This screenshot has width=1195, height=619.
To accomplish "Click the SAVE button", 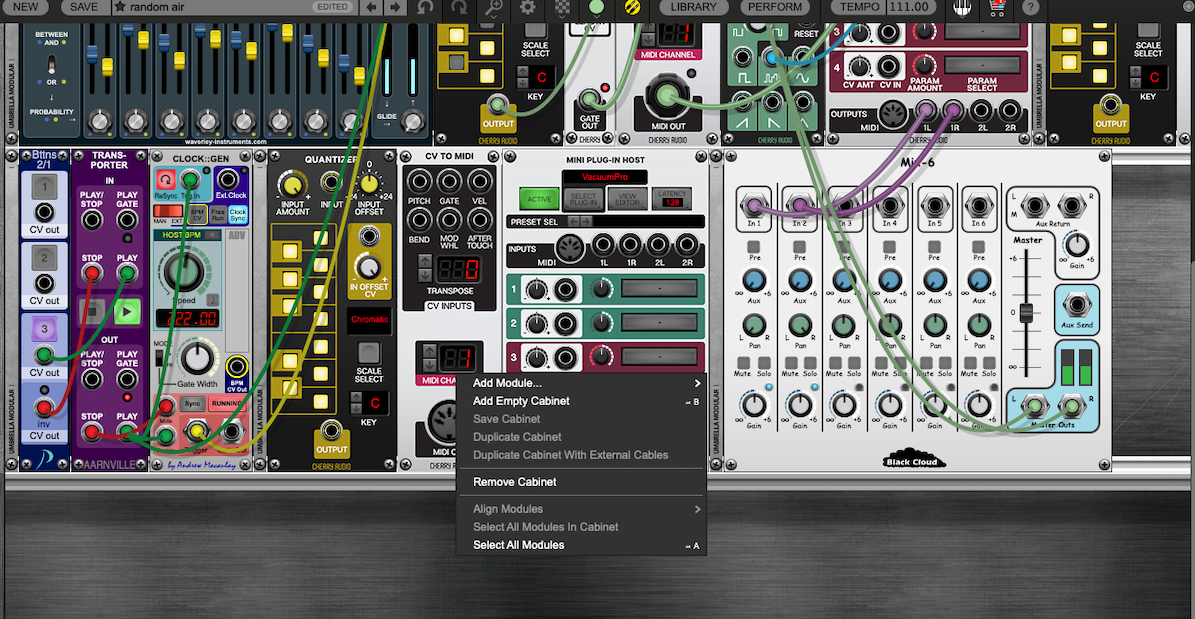I will [x=84, y=7].
